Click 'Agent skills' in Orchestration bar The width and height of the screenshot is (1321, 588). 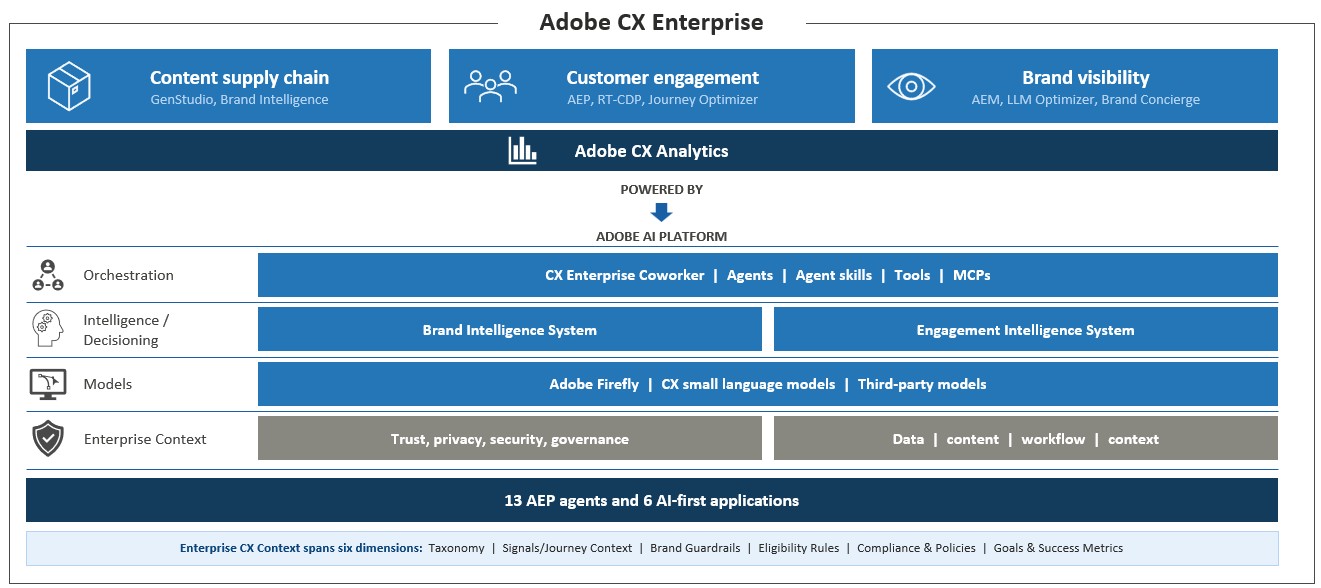click(x=834, y=275)
